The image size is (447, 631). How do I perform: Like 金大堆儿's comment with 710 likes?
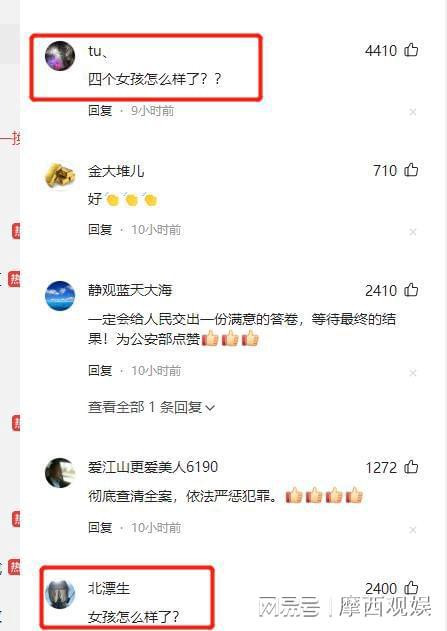[411, 170]
